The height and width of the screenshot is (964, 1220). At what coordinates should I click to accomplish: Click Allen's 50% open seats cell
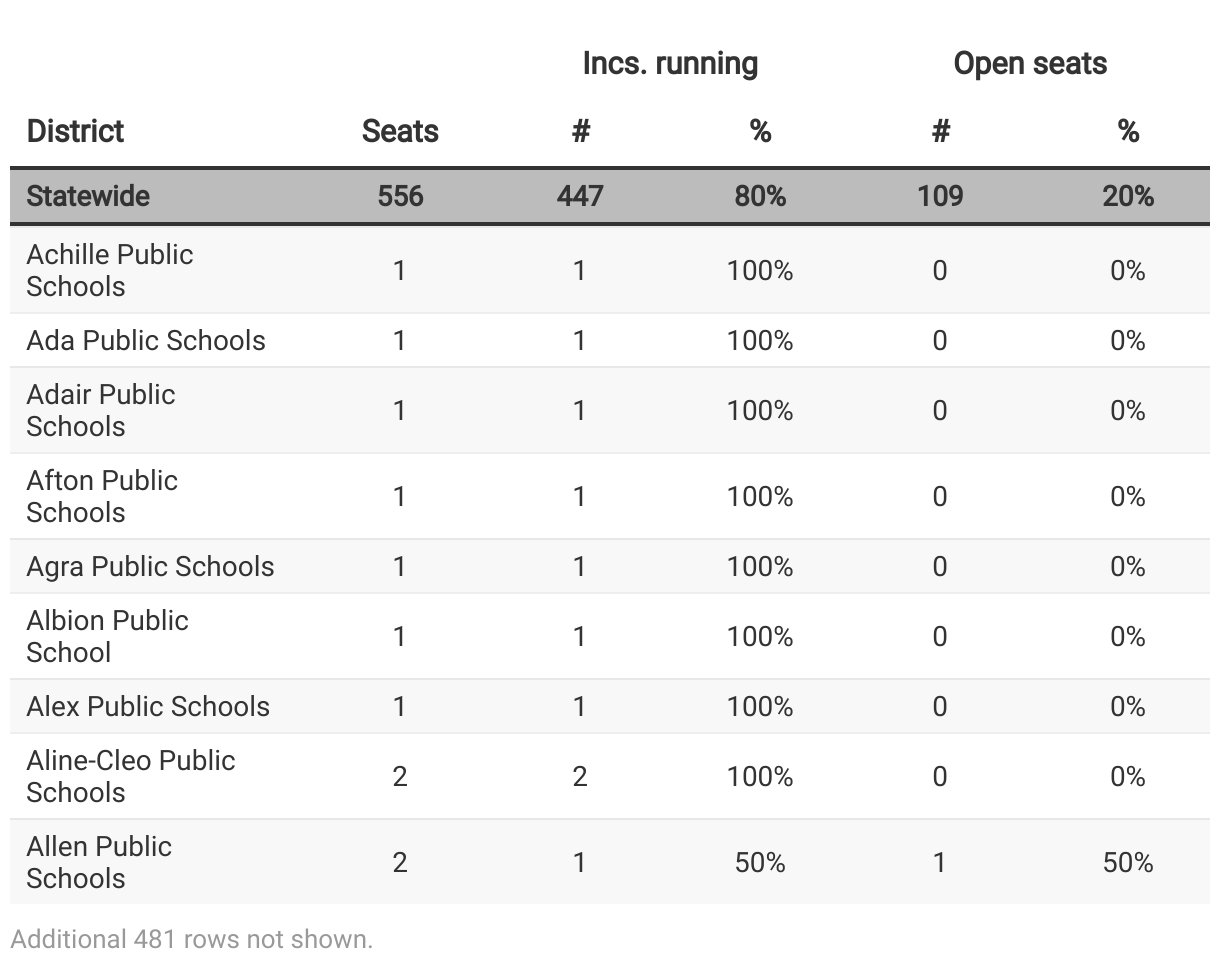tap(1128, 862)
